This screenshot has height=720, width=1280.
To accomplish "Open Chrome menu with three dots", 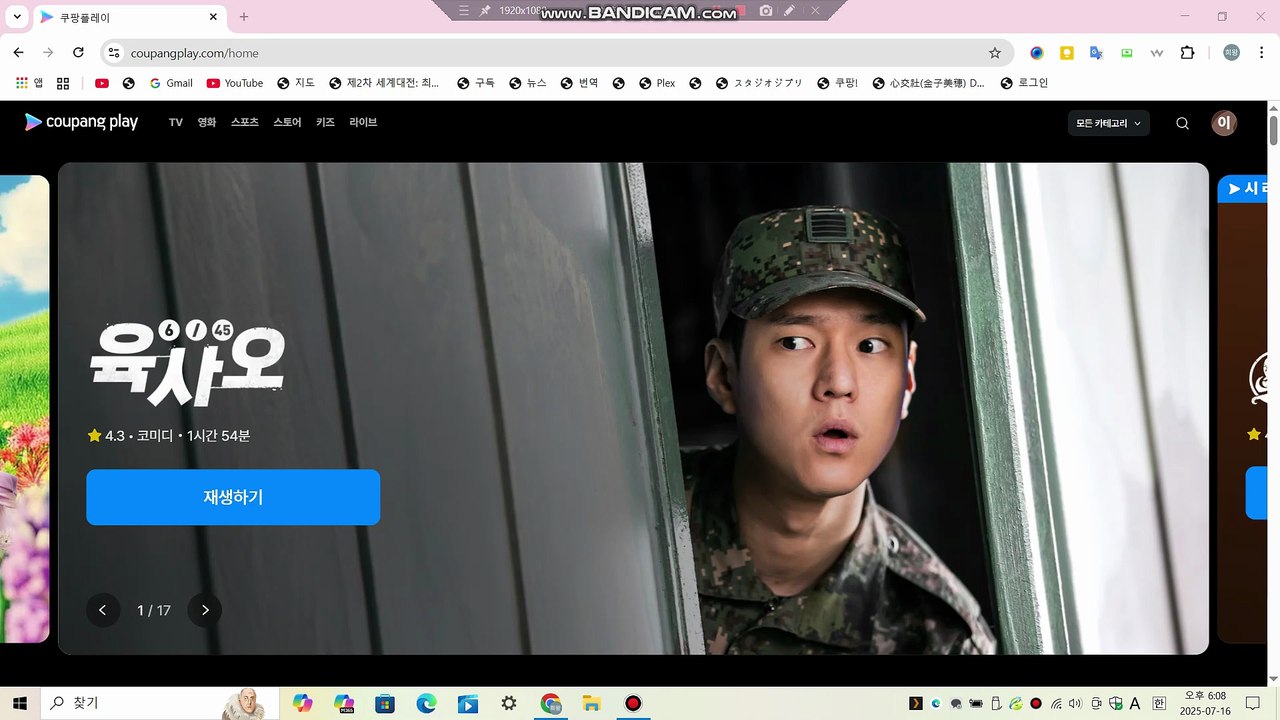I will [x=1261, y=53].
